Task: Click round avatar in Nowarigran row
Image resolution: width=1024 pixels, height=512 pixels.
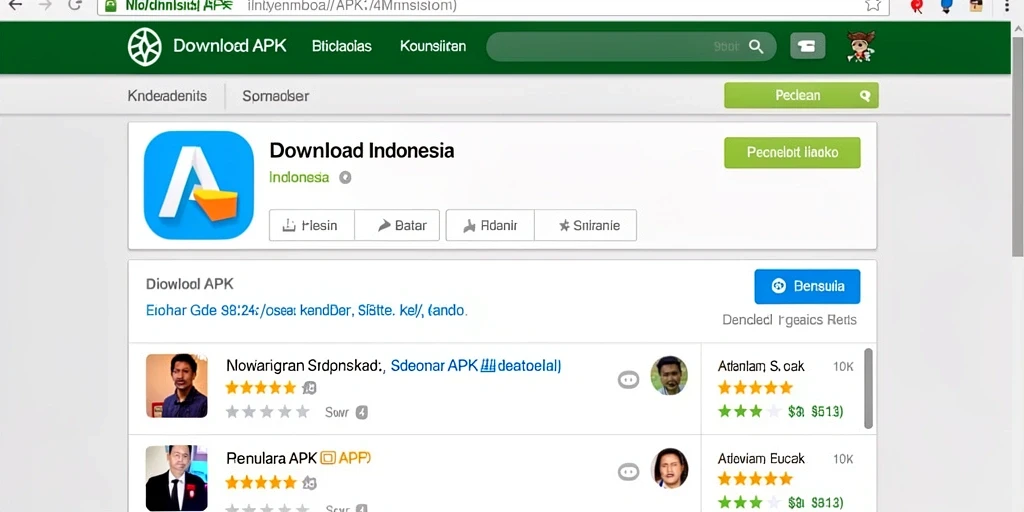Action: [x=669, y=375]
